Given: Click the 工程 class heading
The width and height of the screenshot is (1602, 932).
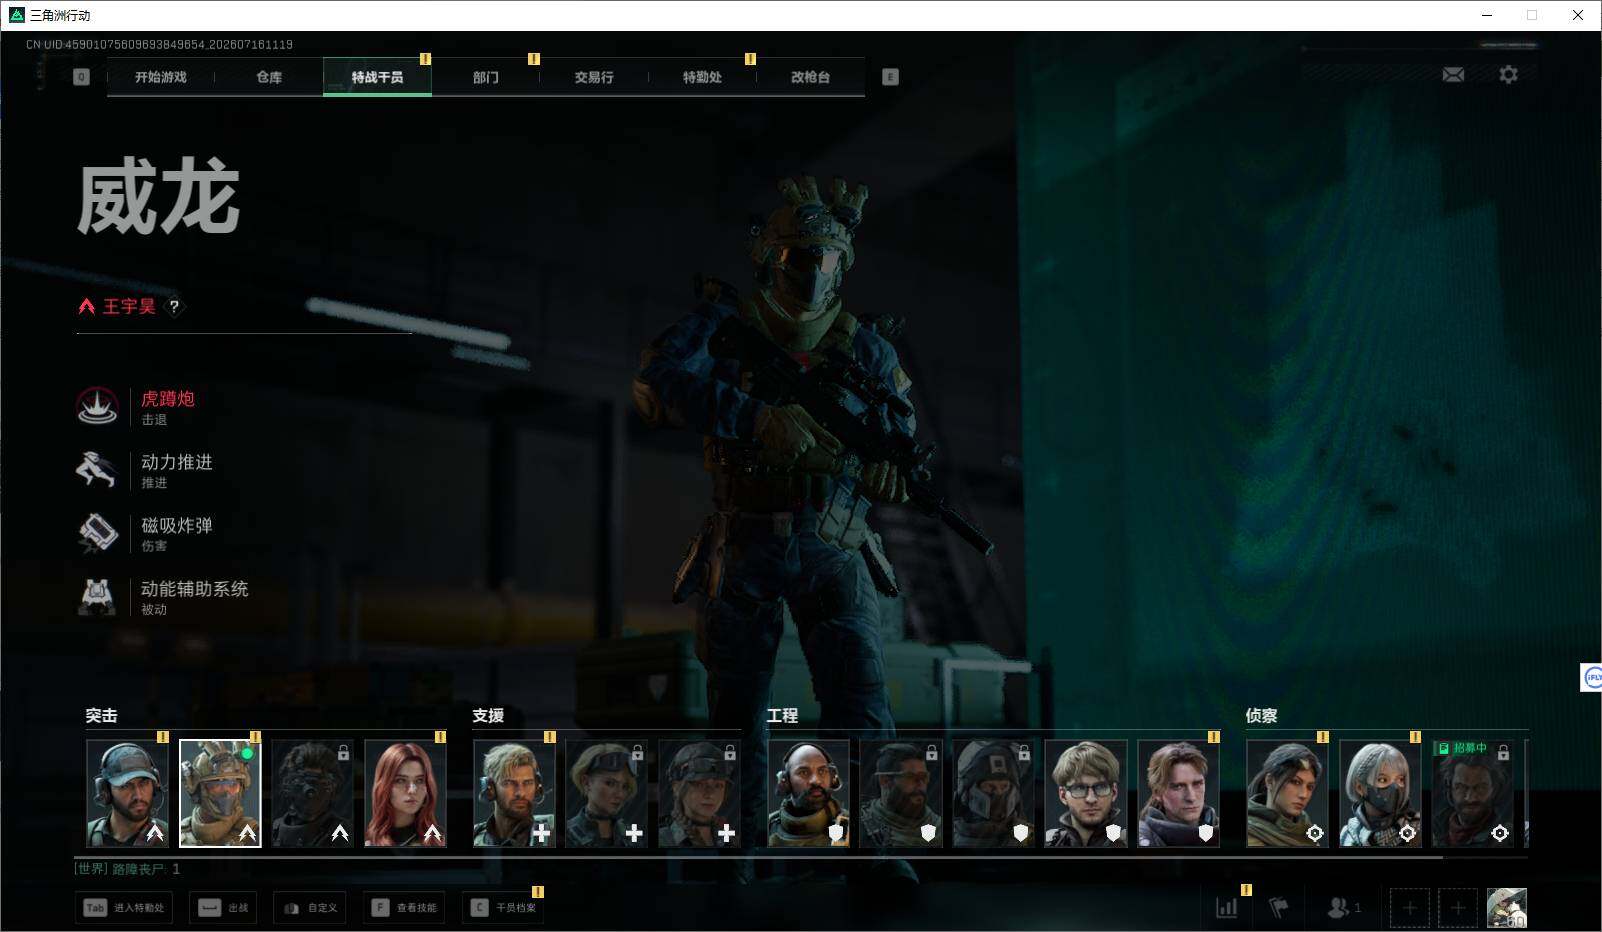Looking at the screenshot, I should pos(782,716).
